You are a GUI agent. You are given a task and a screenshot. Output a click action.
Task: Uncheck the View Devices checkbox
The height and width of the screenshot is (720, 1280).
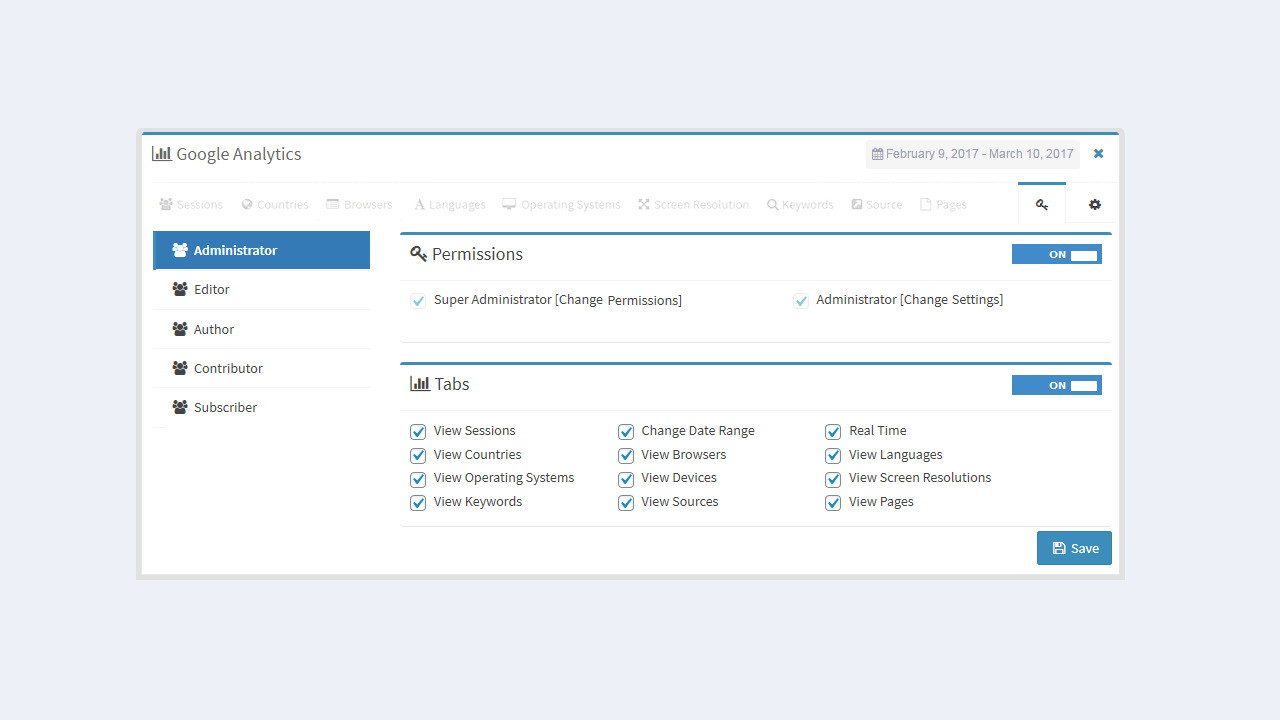[626, 479]
